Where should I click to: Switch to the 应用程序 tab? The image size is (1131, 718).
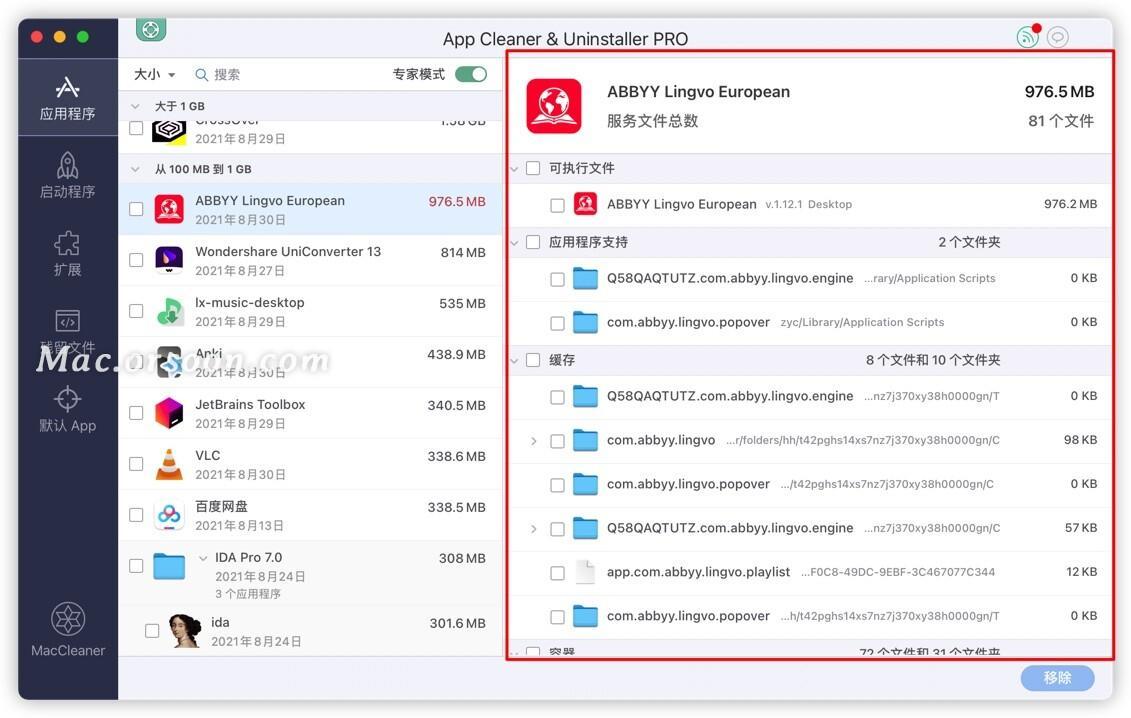pyautogui.click(x=67, y=97)
